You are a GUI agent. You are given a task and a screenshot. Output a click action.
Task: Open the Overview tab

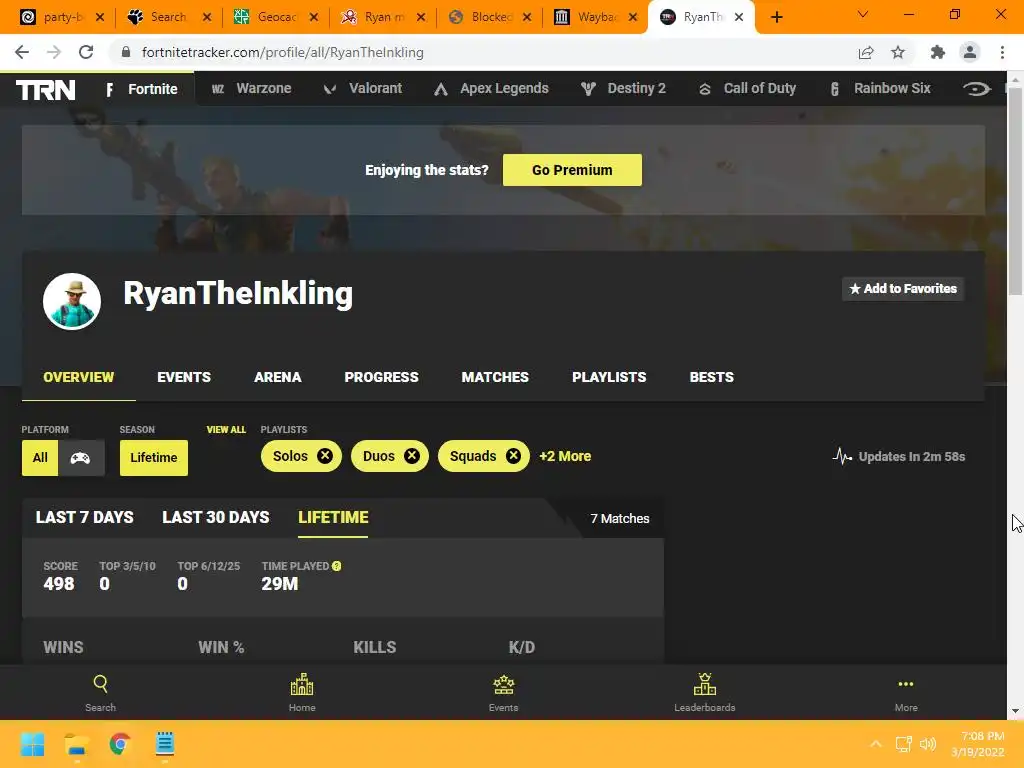pyautogui.click(x=78, y=377)
